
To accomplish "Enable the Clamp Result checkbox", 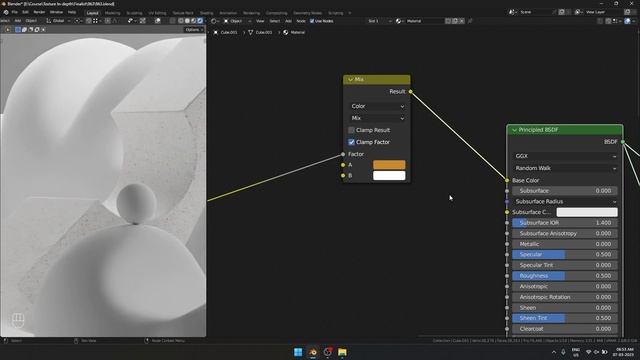I will point(351,130).
